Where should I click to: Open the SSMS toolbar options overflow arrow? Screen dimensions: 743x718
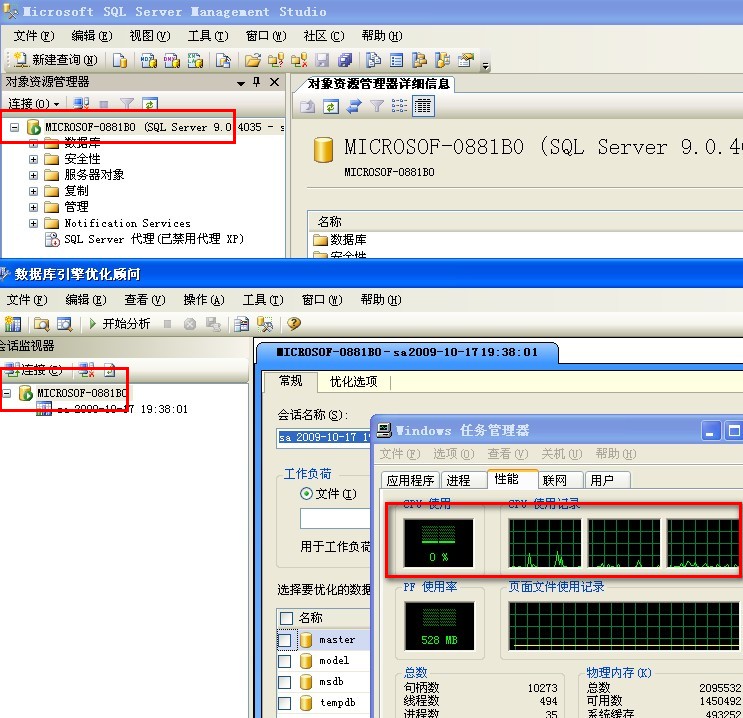(x=485, y=66)
